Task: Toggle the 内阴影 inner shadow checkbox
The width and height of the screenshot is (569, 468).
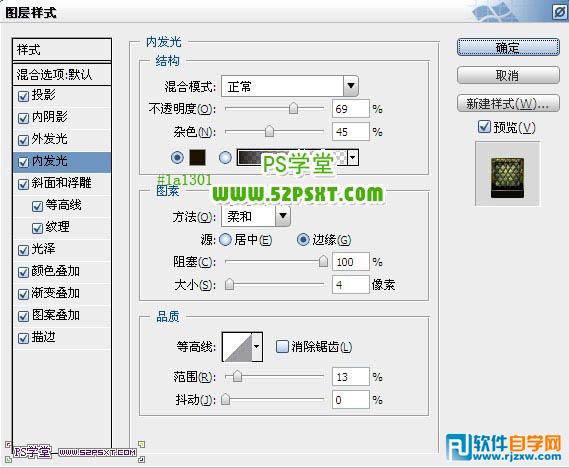Action: pyautogui.click(x=23, y=118)
